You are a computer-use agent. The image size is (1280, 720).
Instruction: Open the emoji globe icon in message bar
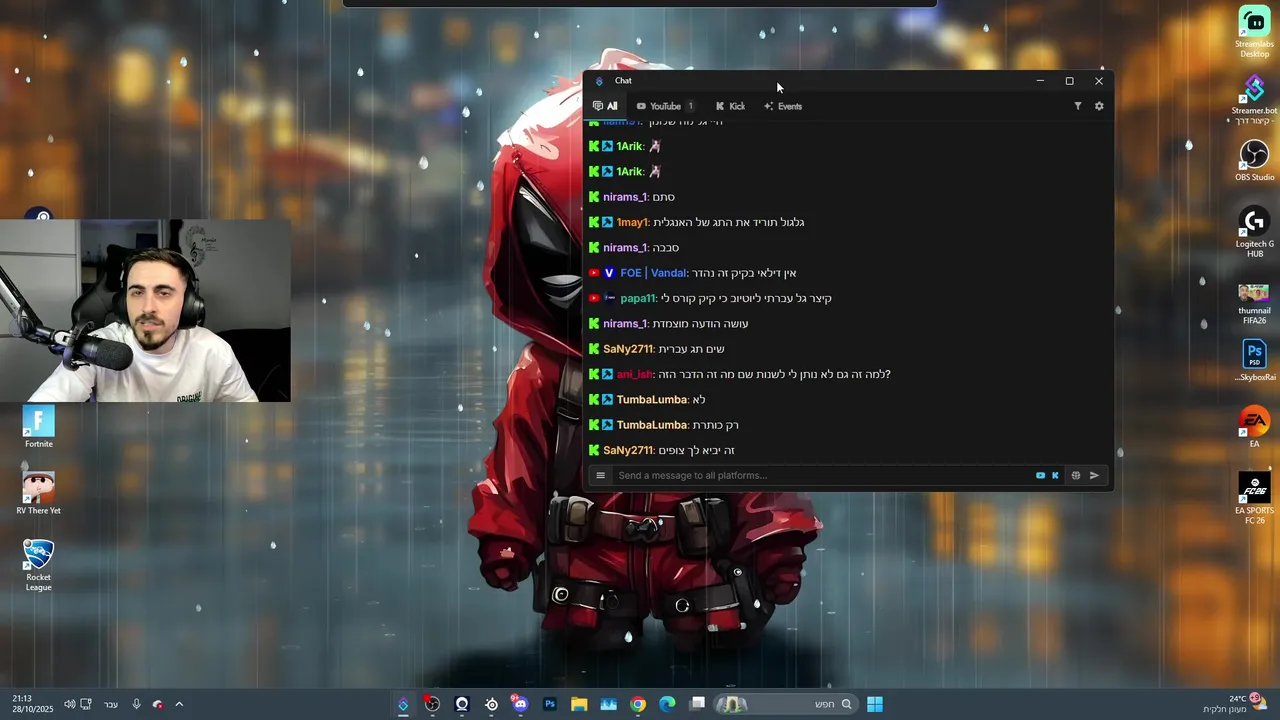pyautogui.click(x=1076, y=475)
